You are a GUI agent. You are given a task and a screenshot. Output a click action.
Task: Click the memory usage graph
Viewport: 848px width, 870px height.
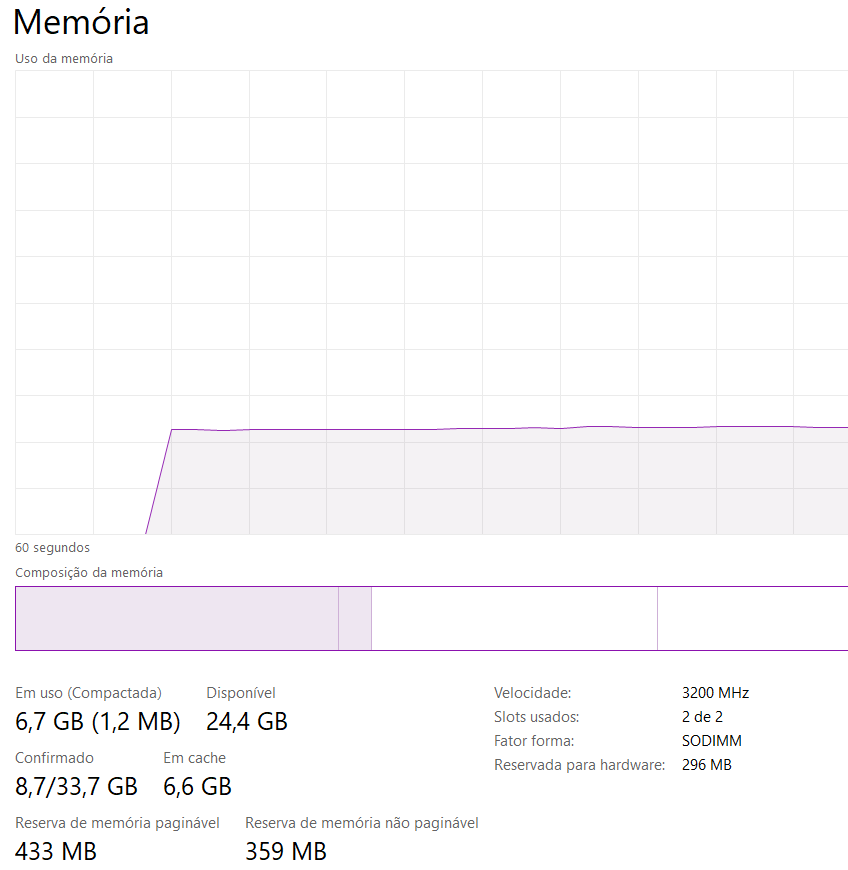tap(431, 302)
